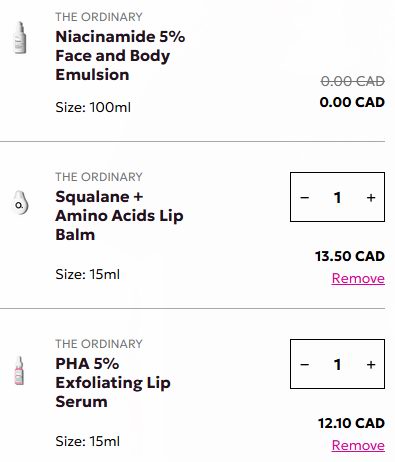Click The Ordinary brand above PHA serum
Screen dimensions: 395x462
click(99, 344)
